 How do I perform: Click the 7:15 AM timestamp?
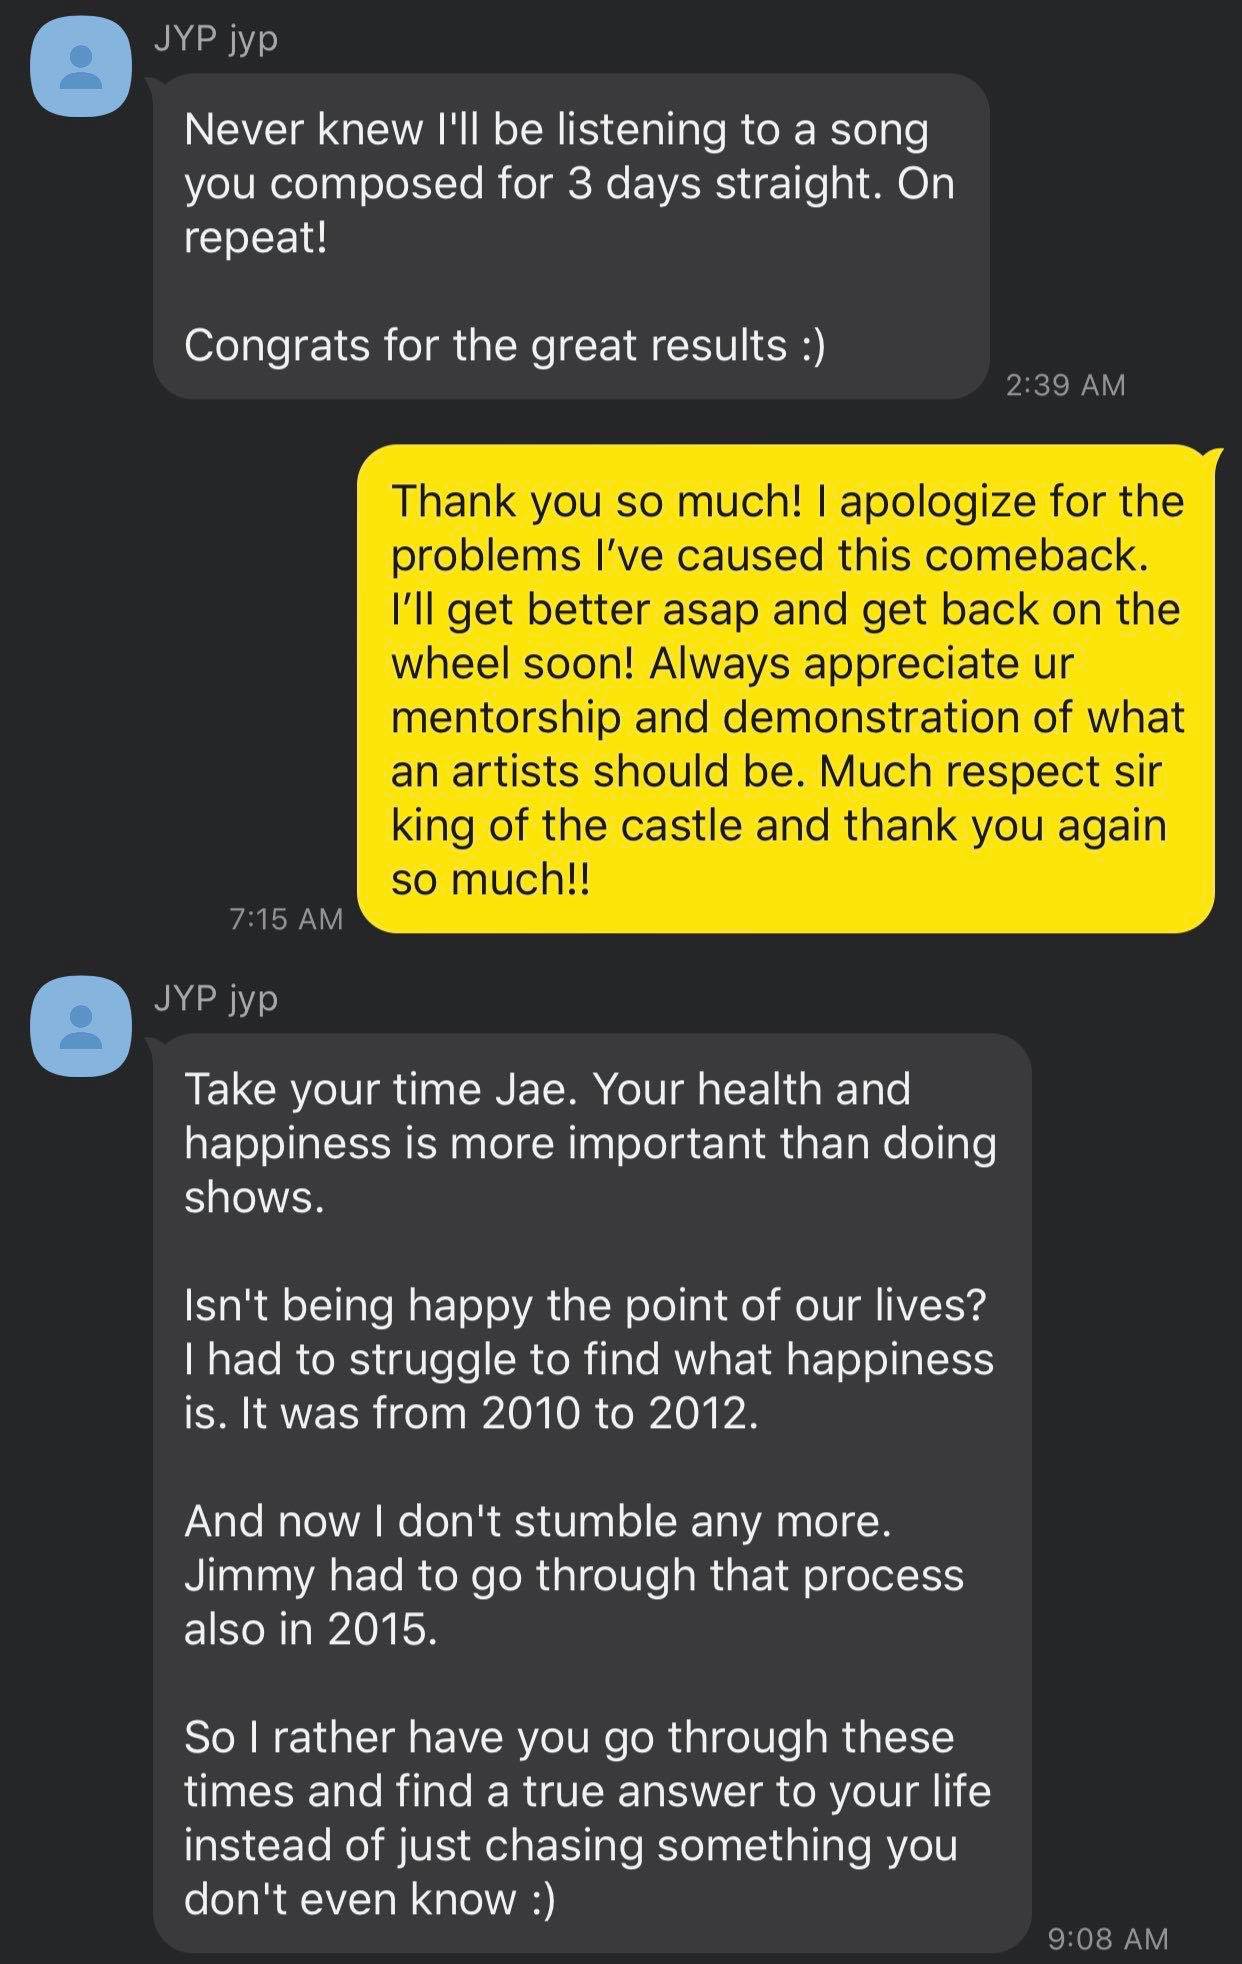(286, 919)
